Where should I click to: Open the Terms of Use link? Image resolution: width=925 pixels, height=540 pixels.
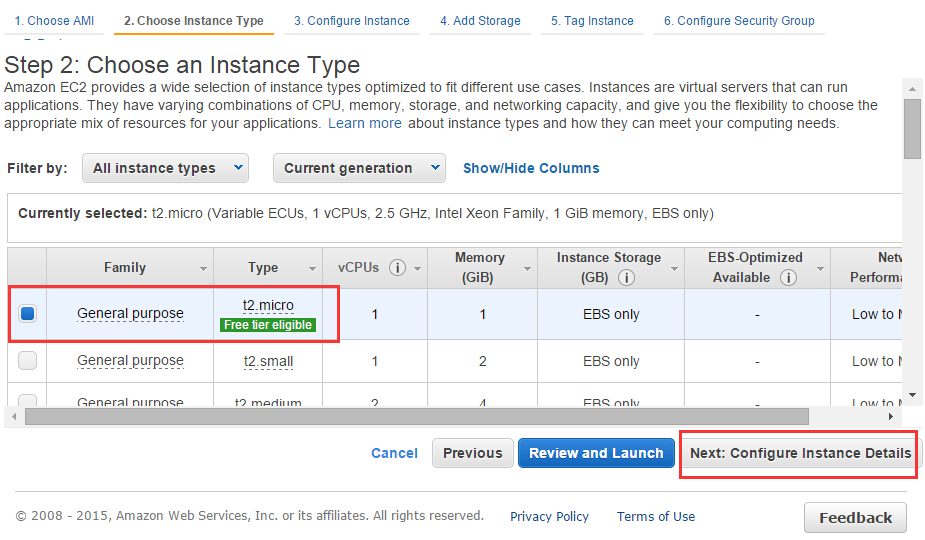point(655,516)
